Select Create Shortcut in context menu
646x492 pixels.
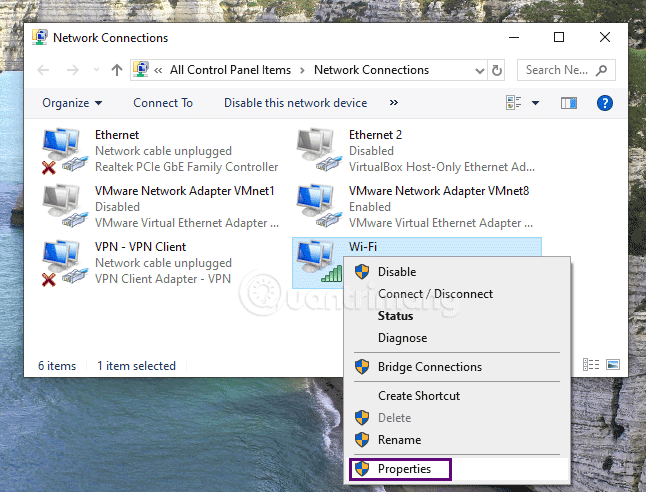click(457, 396)
